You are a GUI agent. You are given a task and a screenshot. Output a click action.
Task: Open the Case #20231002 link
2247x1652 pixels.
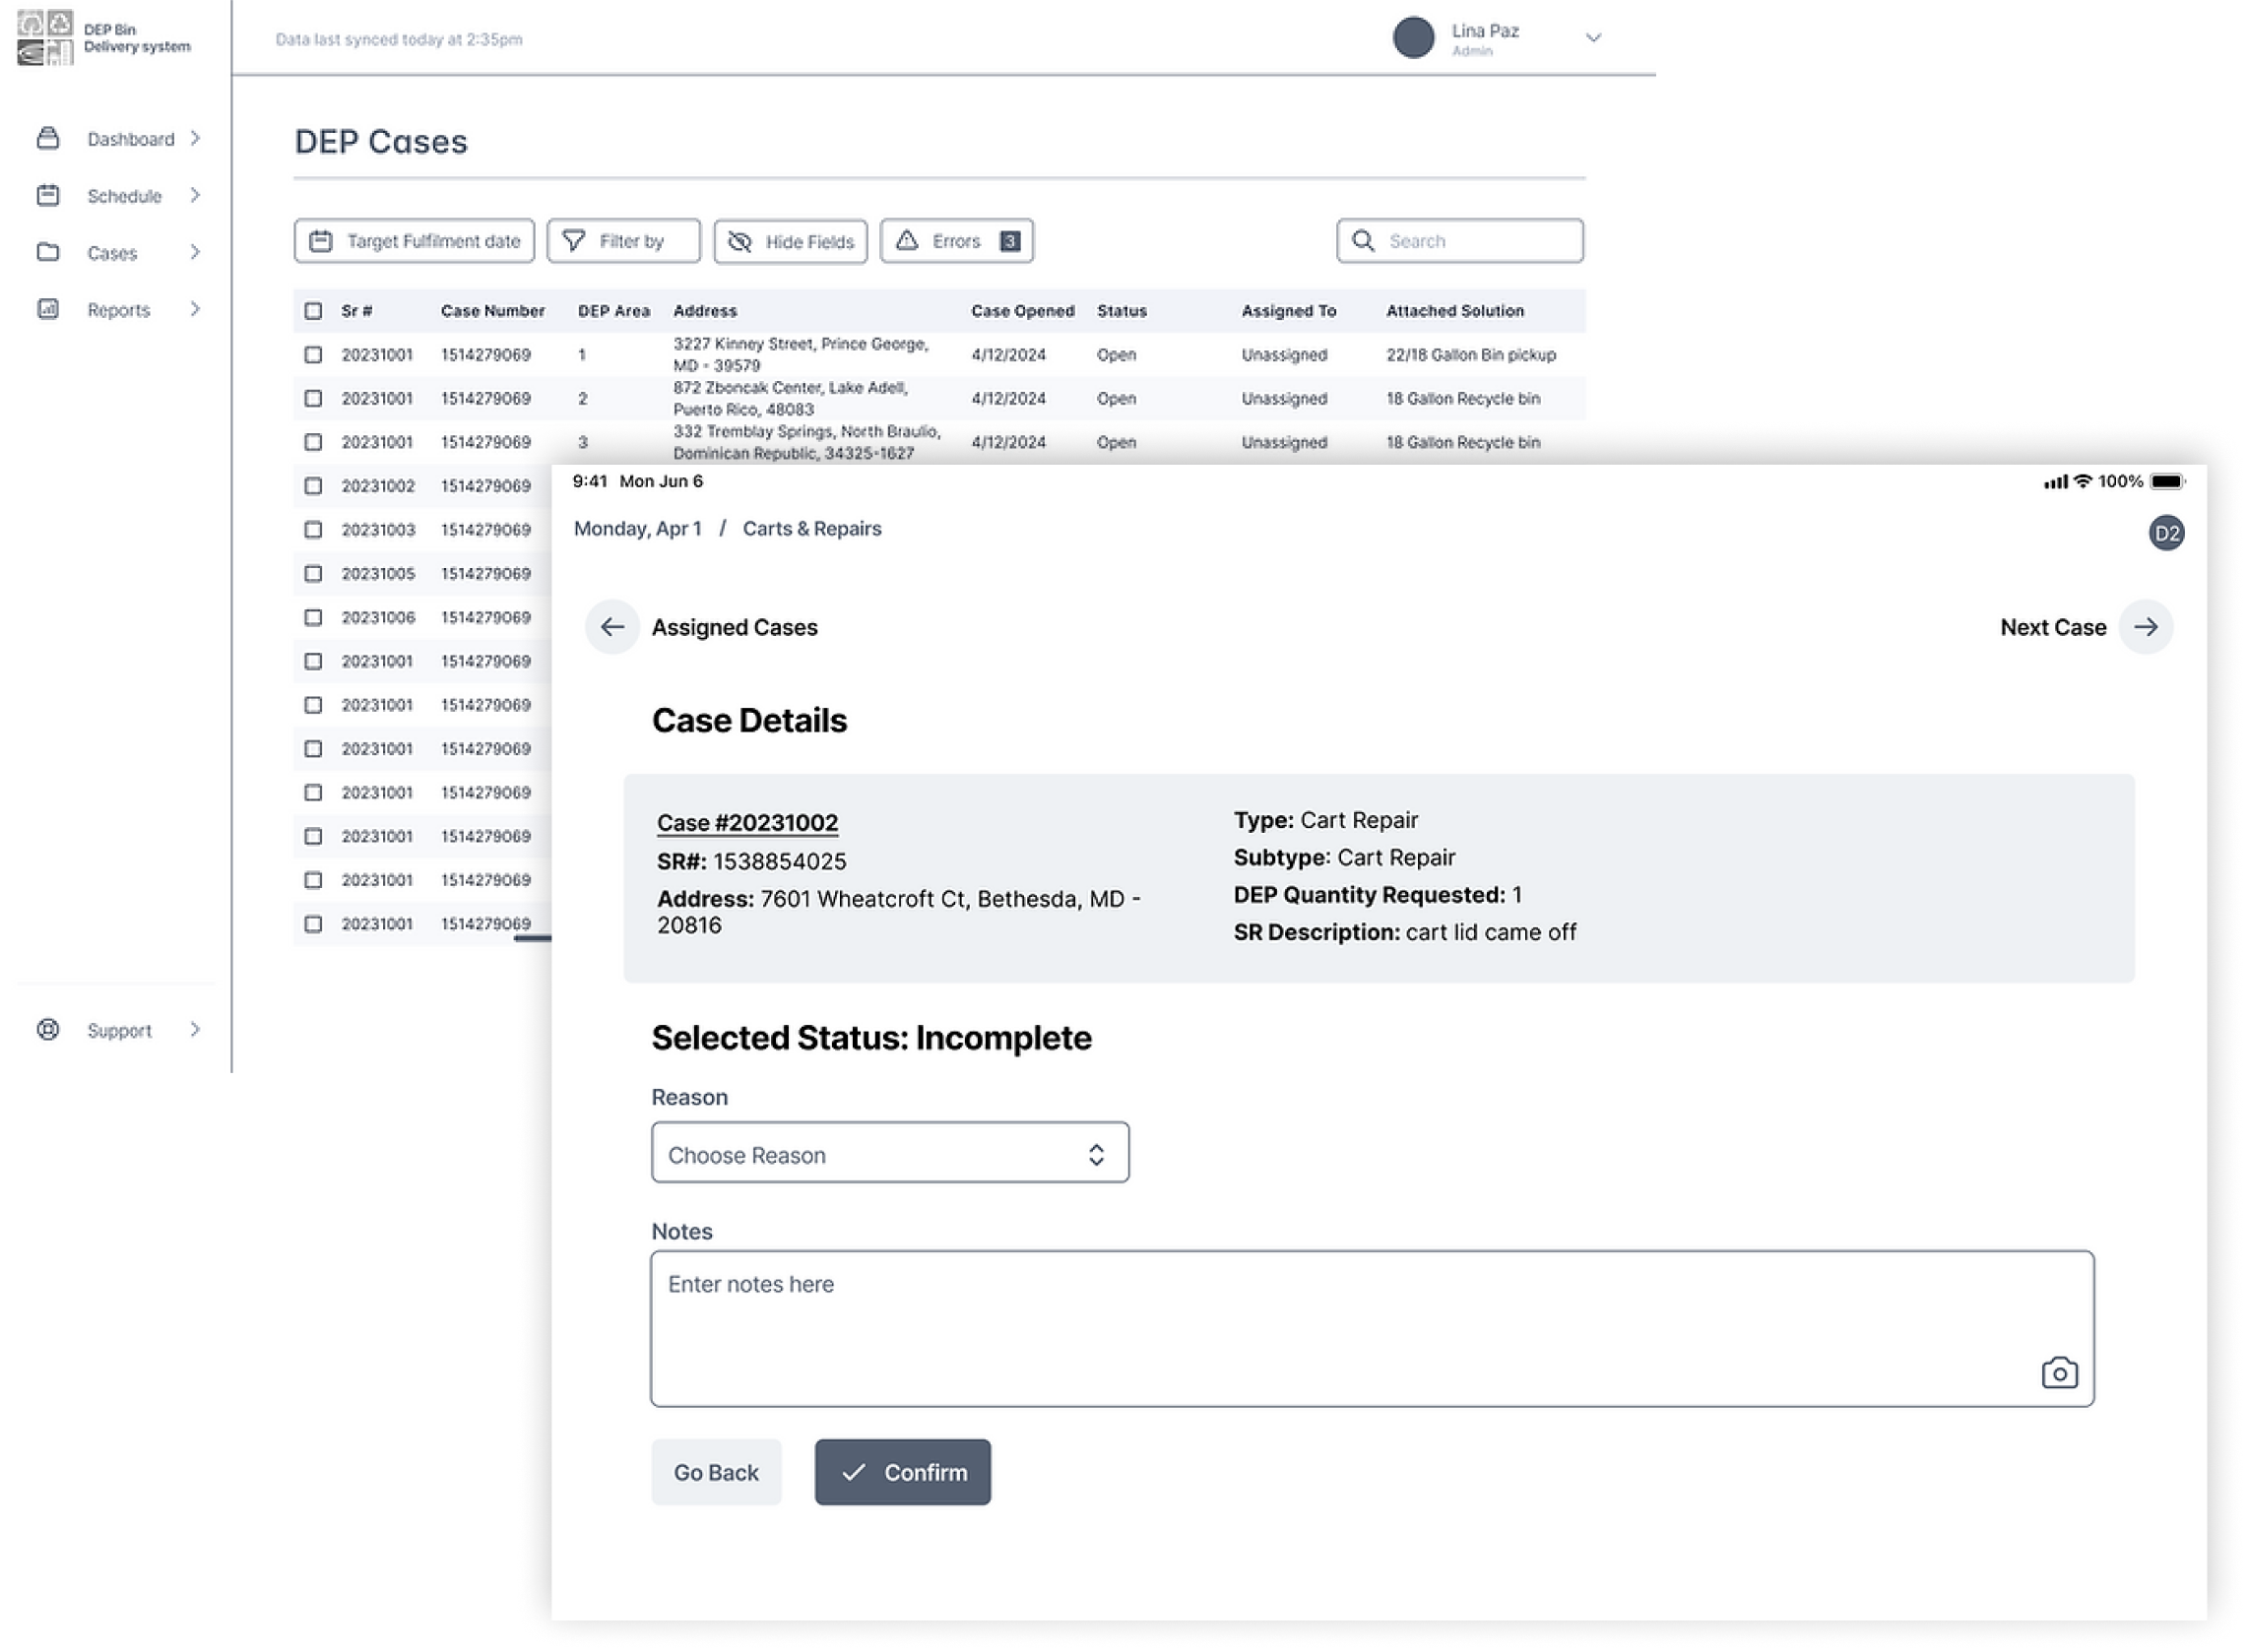click(747, 822)
